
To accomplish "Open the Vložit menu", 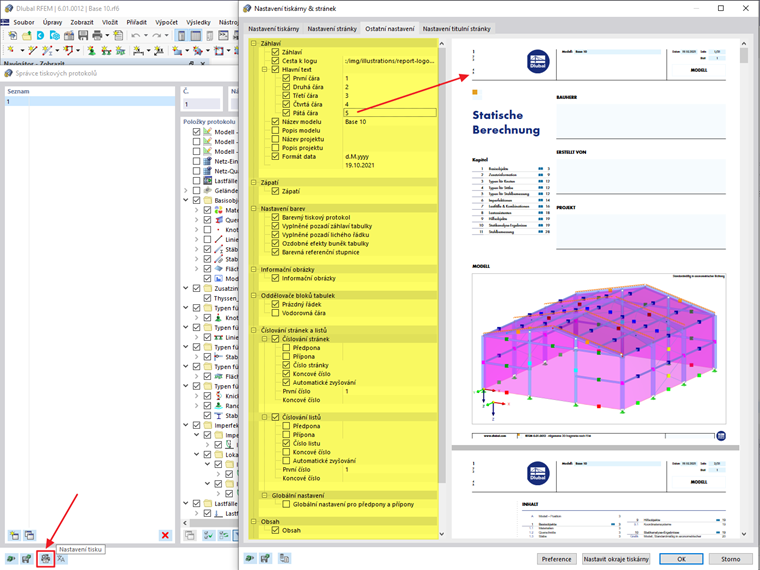I will click(x=110, y=22).
